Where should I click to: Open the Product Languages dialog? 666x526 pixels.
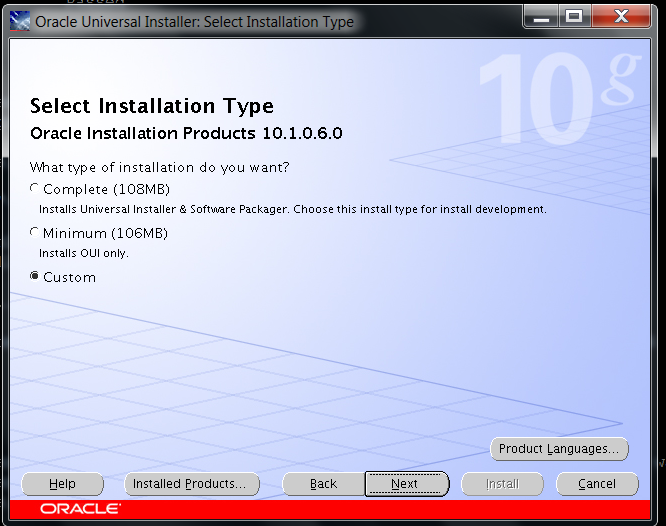coord(559,449)
